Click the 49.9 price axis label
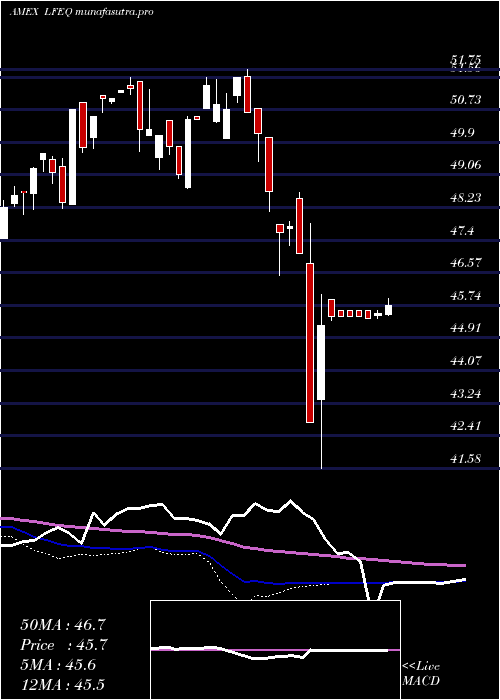The image size is (500, 700). 463,133
